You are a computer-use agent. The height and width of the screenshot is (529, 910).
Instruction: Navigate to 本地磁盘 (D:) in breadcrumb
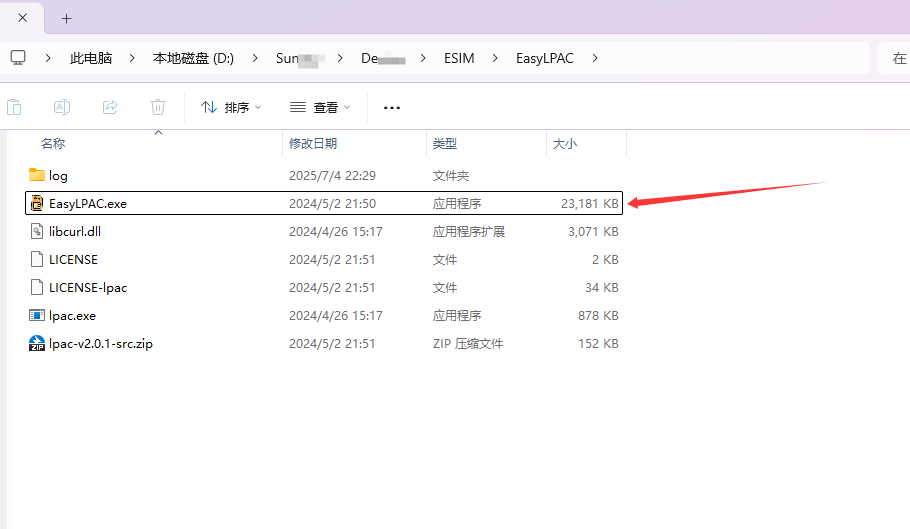[x=193, y=58]
